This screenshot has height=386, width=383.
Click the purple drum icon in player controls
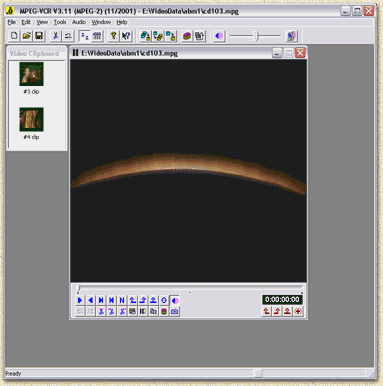pos(164,311)
